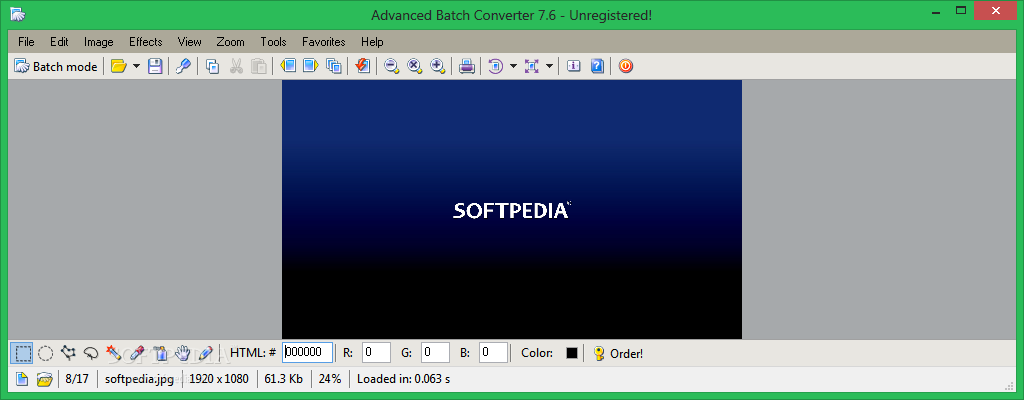
Task: Click the resize image icon
Action: (532, 66)
